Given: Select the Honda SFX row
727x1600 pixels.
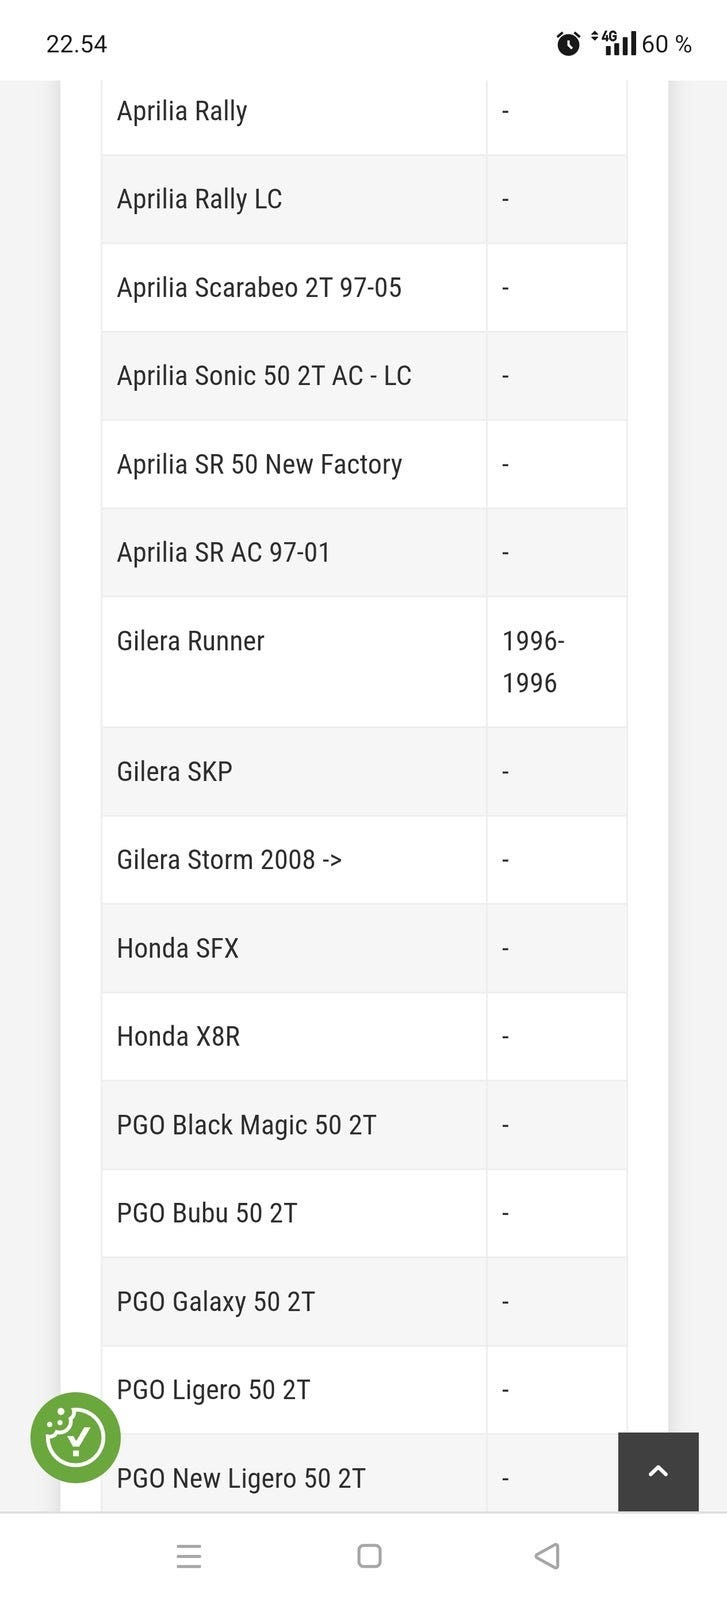Looking at the screenshot, I should [178, 948].
